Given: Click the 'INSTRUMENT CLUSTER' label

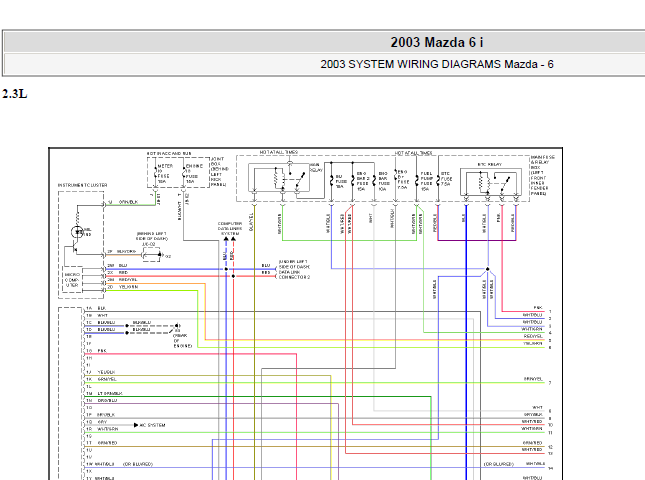Looking at the screenshot, I should click(x=83, y=185).
